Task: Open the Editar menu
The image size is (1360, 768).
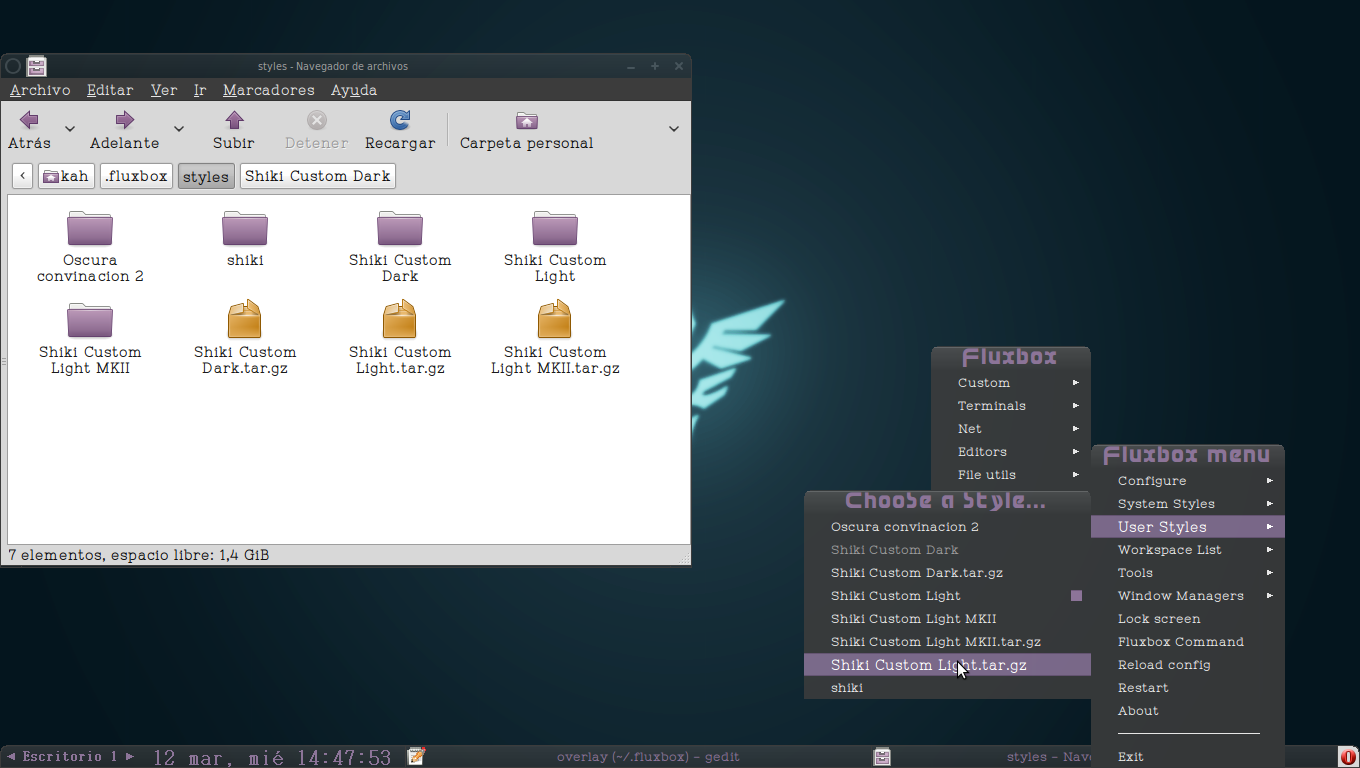Action: [x=110, y=90]
